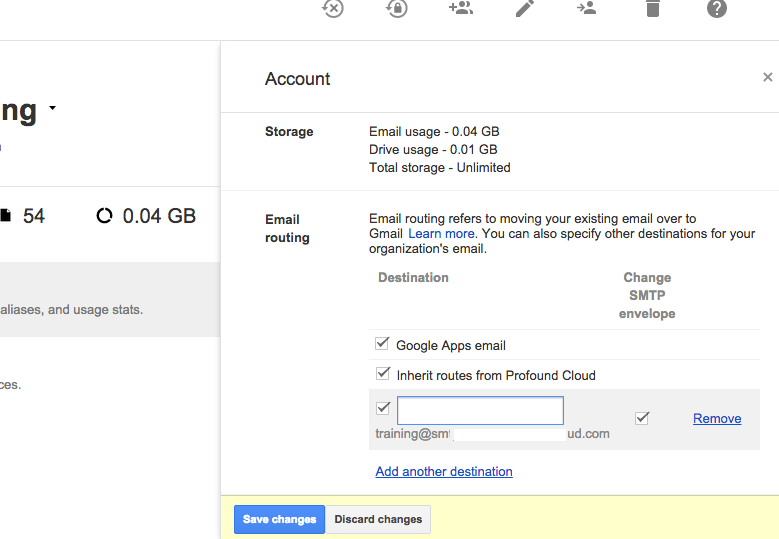The image size is (779, 539).
Task: Toggle the custom destination row checkbox
Action: 383,408
